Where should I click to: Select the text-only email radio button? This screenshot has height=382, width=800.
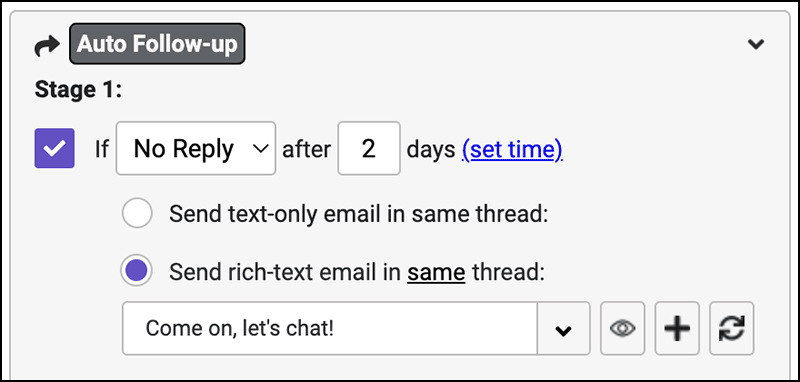pyautogui.click(x=137, y=213)
